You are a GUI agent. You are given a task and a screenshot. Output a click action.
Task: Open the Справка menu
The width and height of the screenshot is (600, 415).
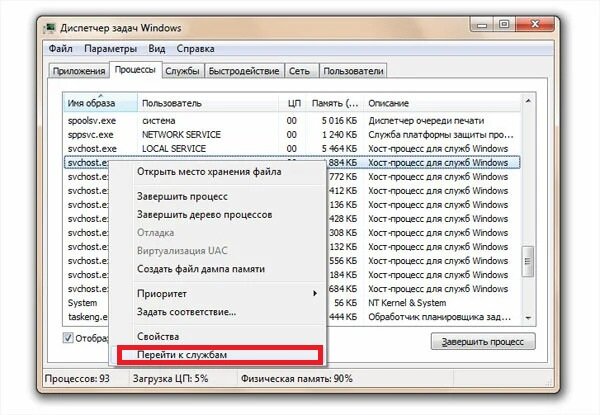pos(195,49)
